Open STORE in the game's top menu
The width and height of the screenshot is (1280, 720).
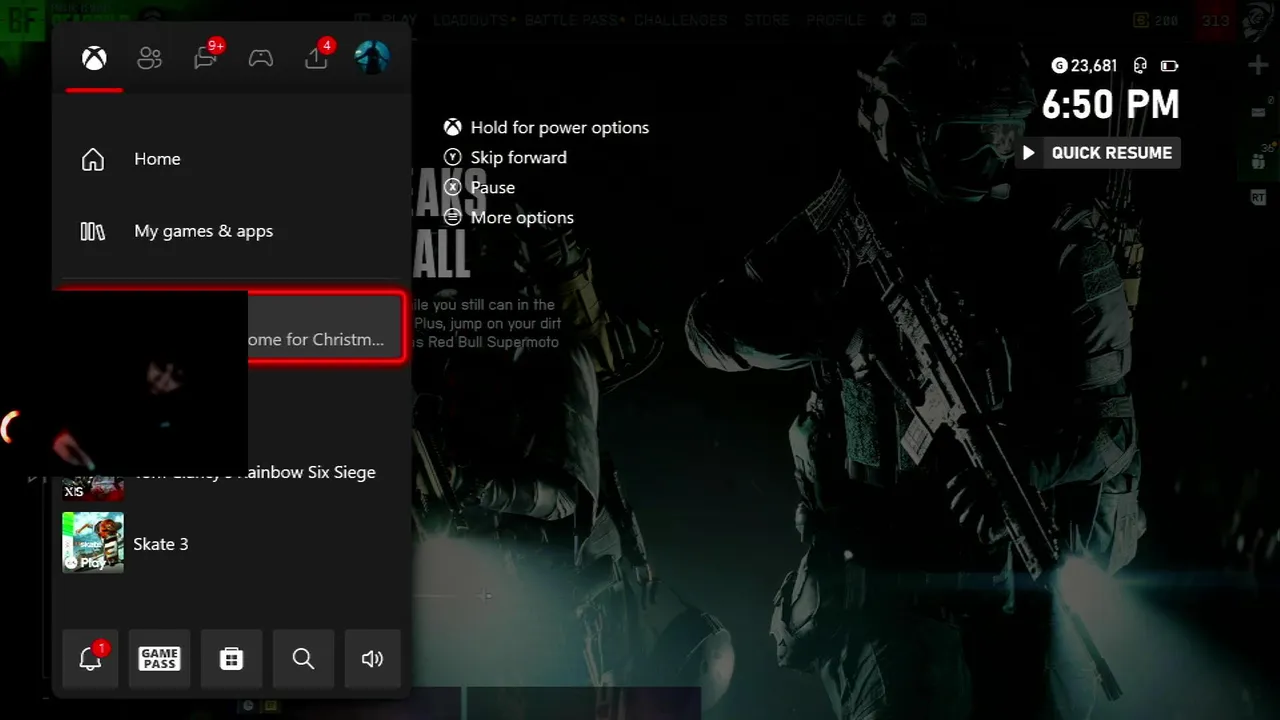coord(767,20)
